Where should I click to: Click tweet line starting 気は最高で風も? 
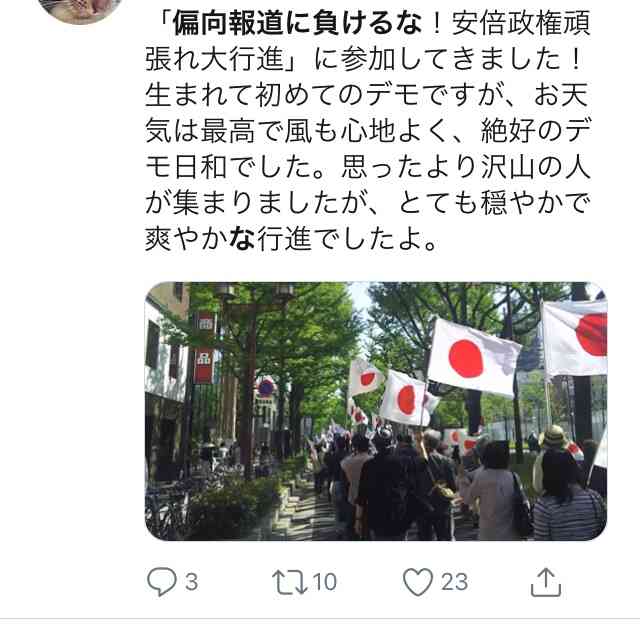[368, 131]
